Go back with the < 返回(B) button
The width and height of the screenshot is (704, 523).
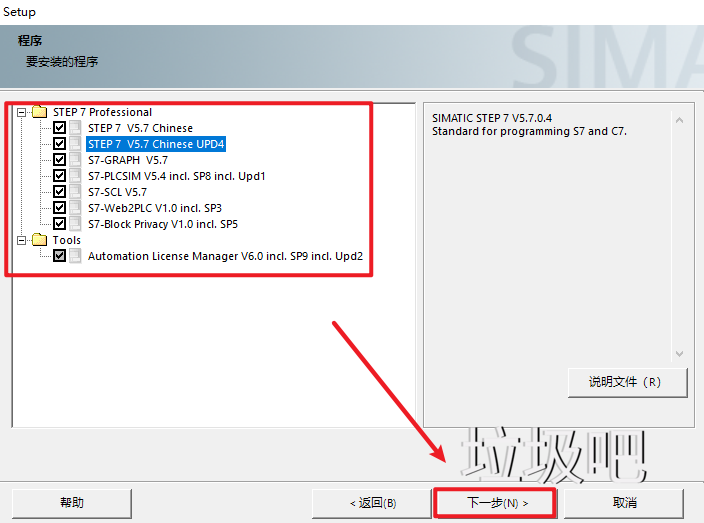click(x=372, y=502)
